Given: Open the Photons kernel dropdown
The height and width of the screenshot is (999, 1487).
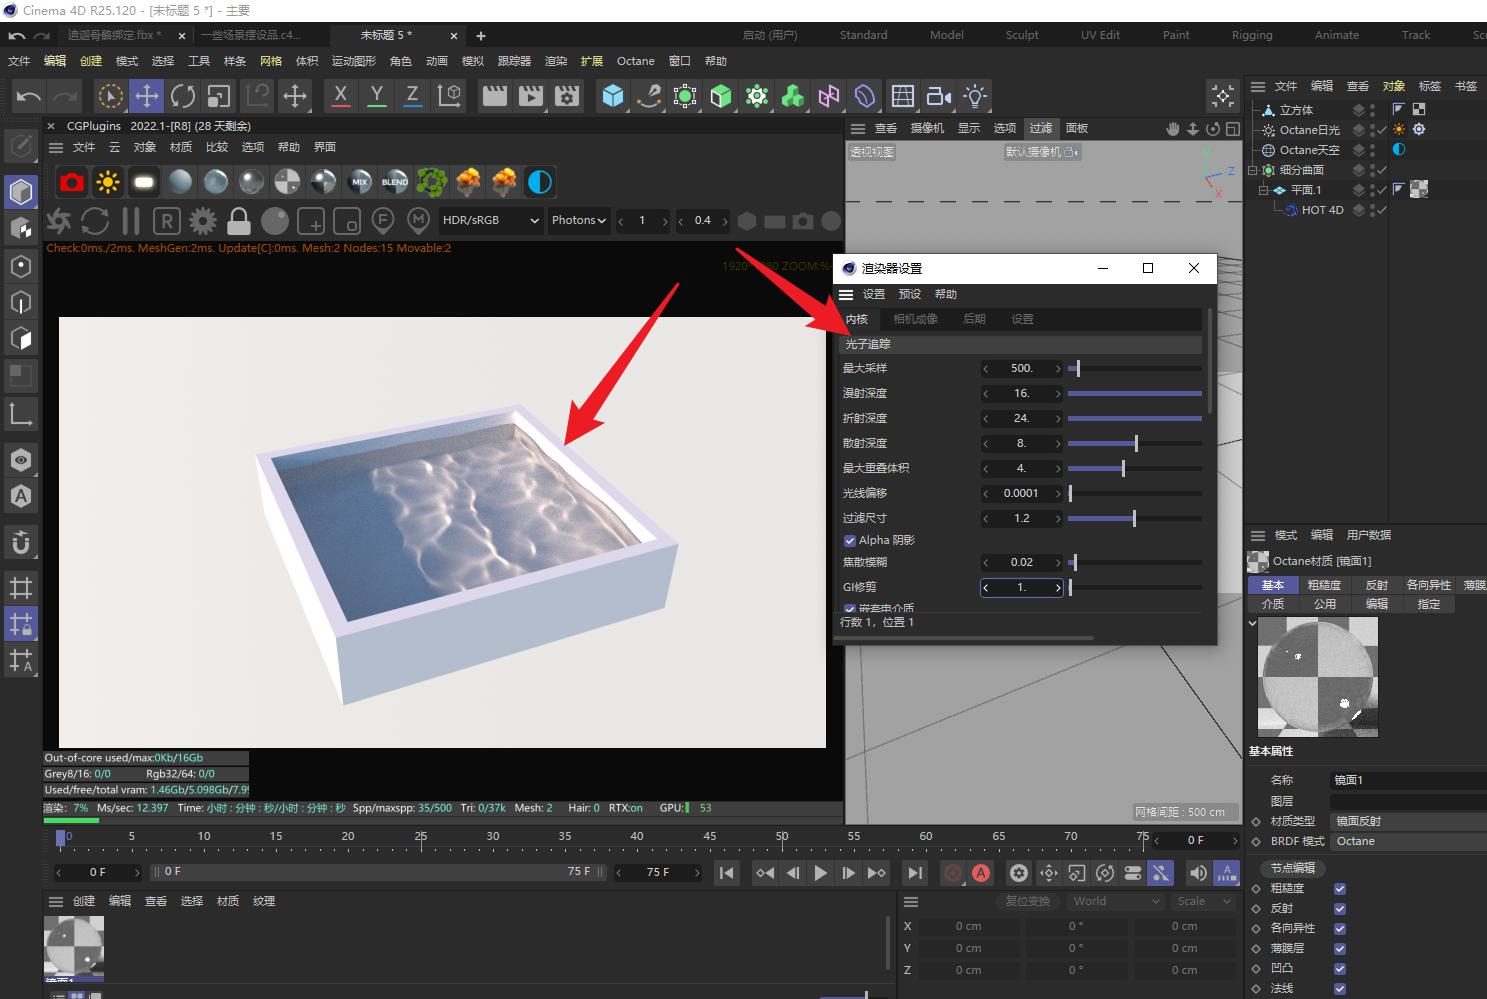Looking at the screenshot, I should point(579,221).
